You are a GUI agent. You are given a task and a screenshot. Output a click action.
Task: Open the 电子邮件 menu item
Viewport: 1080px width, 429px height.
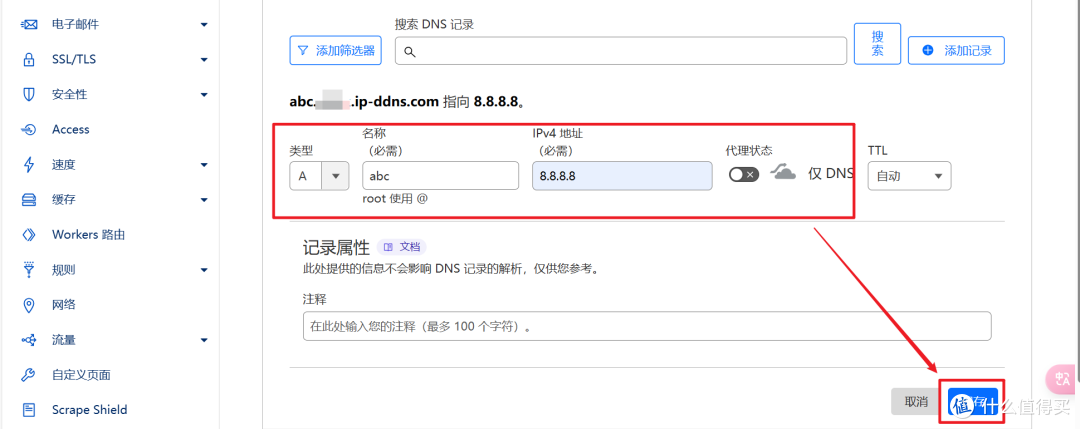tap(75, 24)
